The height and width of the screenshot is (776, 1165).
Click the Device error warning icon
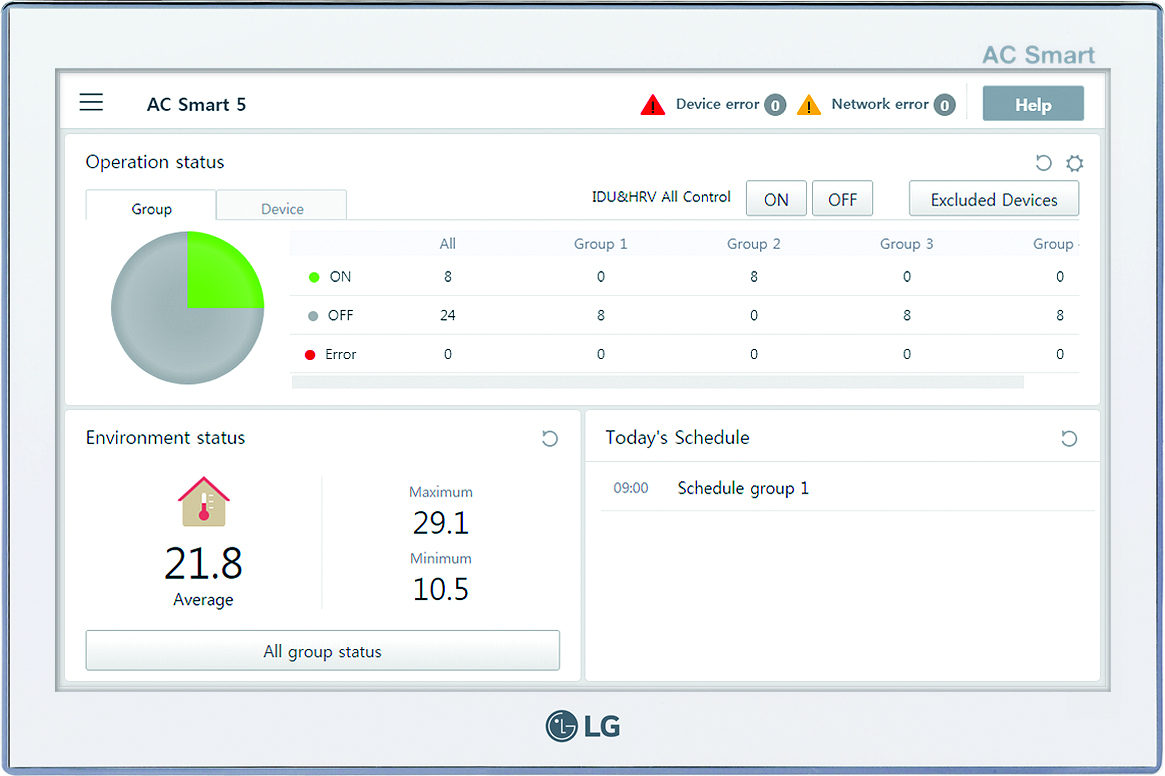[x=653, y=104]
